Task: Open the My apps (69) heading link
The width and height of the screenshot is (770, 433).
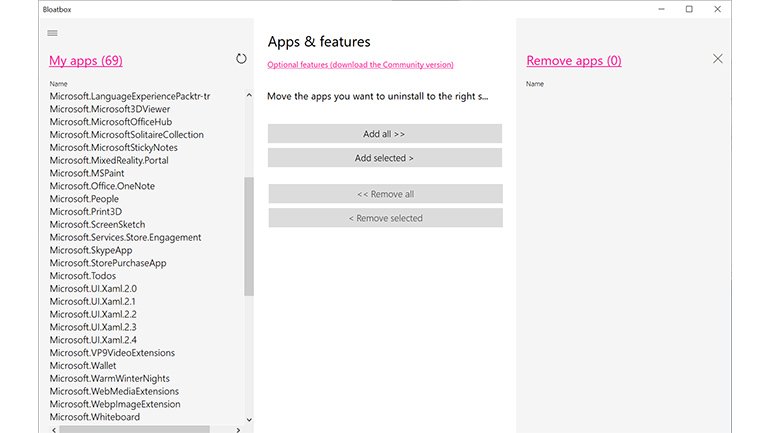Action: 86,61
